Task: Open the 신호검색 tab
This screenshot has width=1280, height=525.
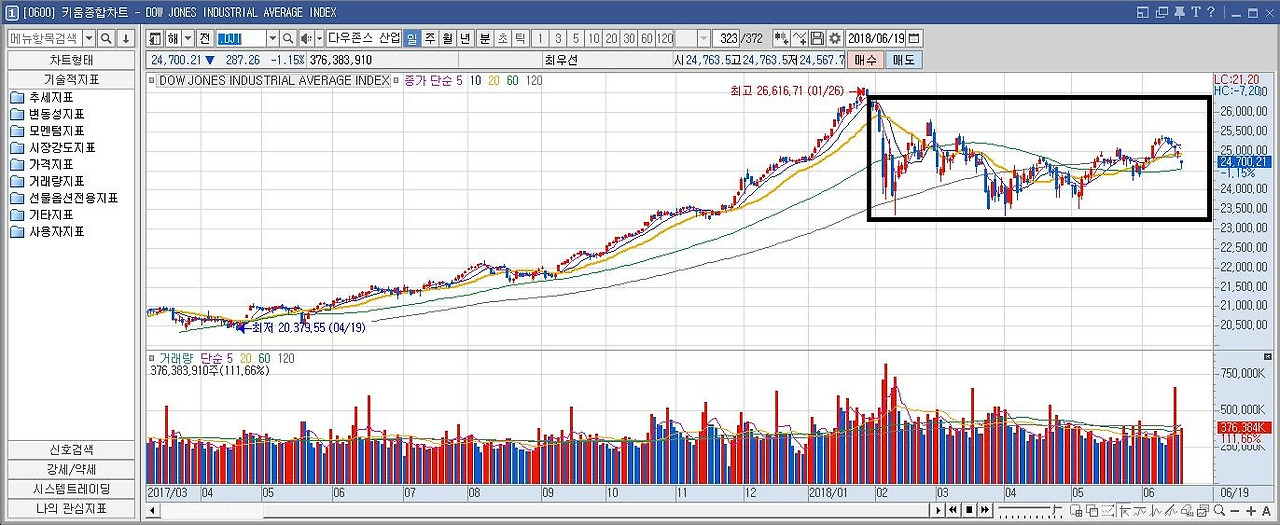Action: coord(71,449)
